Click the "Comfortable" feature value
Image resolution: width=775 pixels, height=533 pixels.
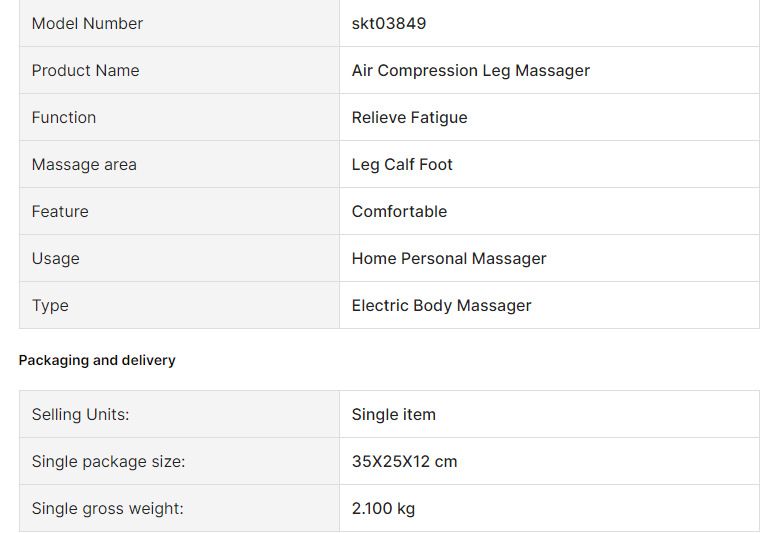(x=399, y=211)
